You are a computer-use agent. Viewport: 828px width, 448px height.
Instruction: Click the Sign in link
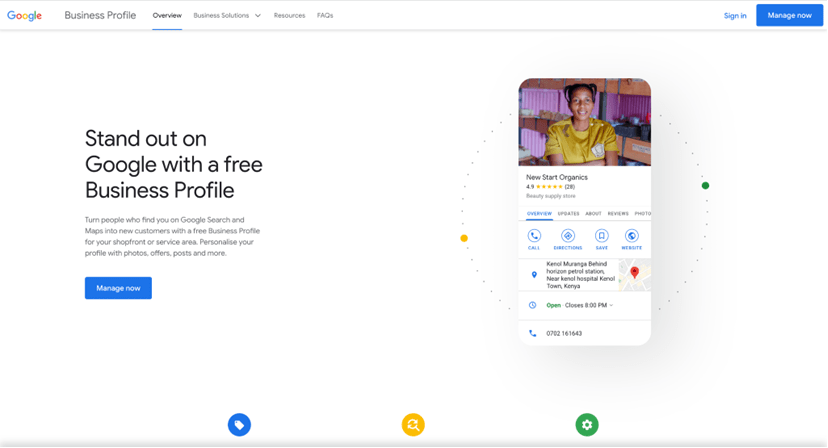point(735,15)
